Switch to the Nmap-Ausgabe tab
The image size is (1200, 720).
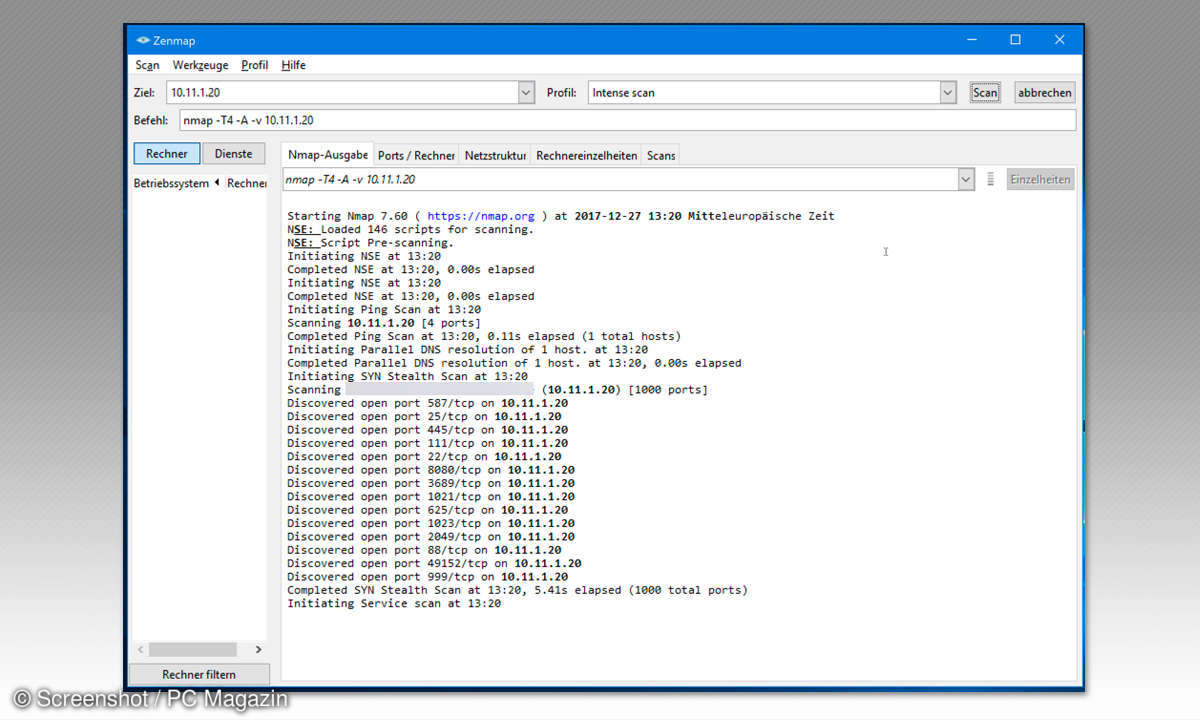click(328, 155)
